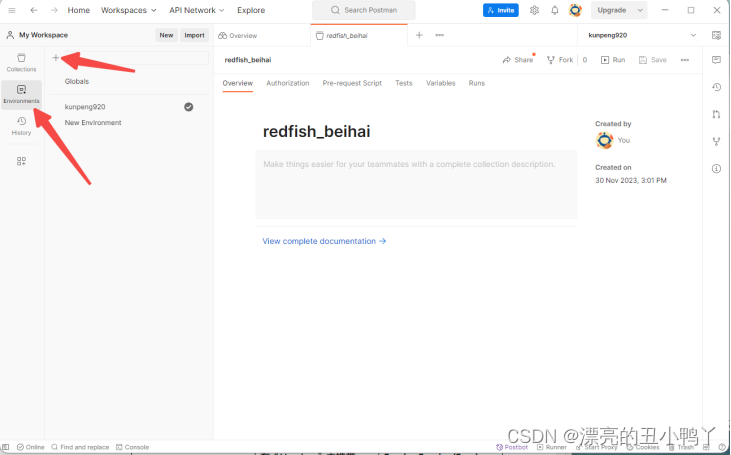Open Cookies in the status bar
This screenshot has width=731, height=455.
pos(643,447)
